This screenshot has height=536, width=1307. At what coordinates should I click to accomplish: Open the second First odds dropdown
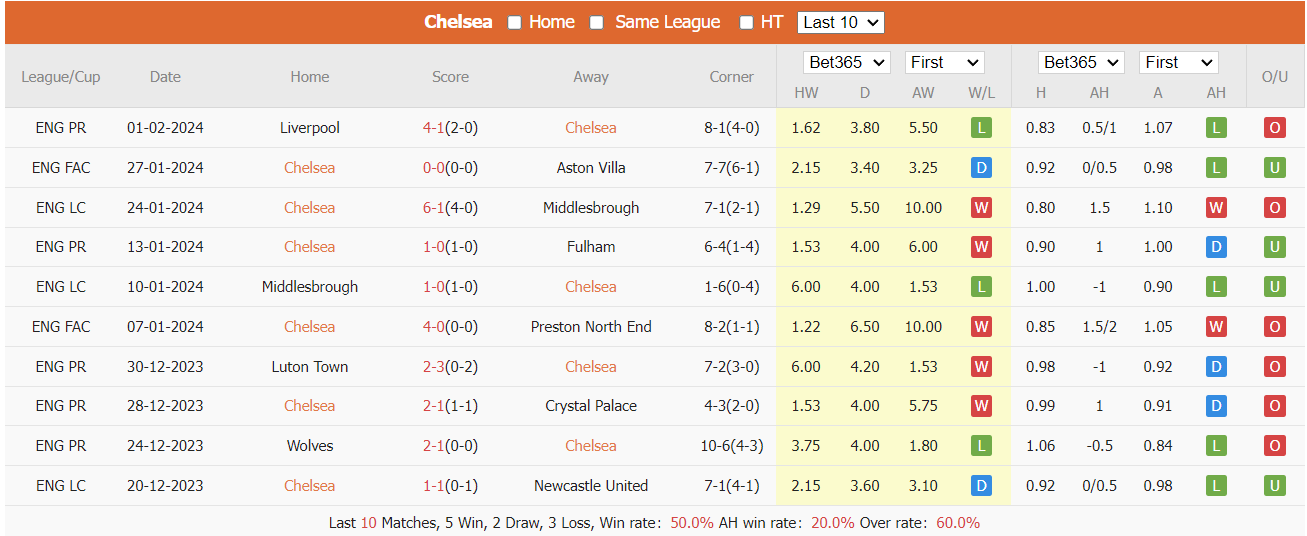(1178, 62)
